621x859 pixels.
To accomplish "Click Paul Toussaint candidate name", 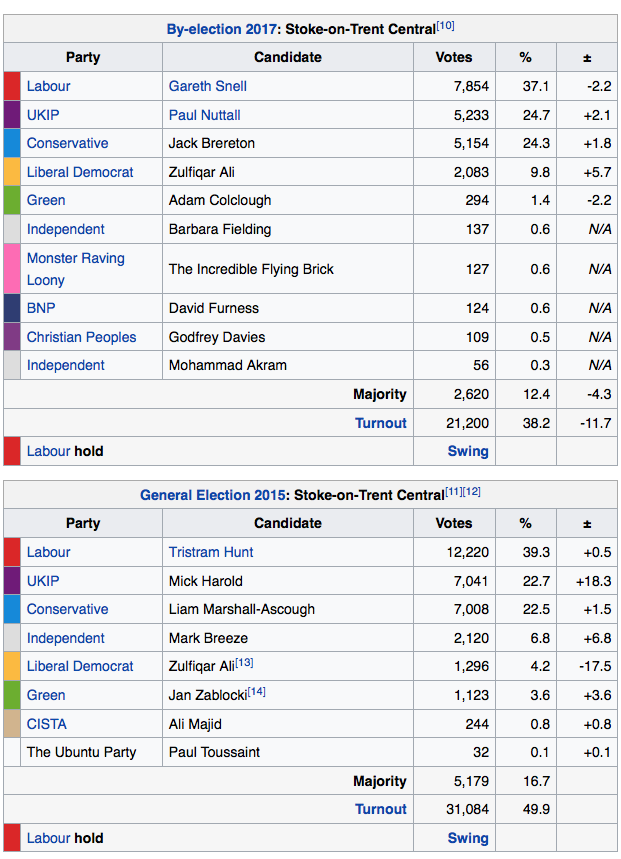I will (214, 752).
